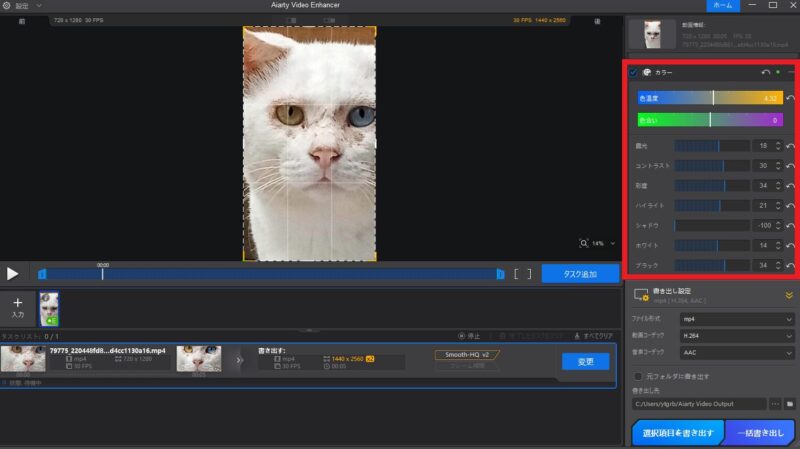Click the zoom magnifier icon at 14%

click(583, 243)
